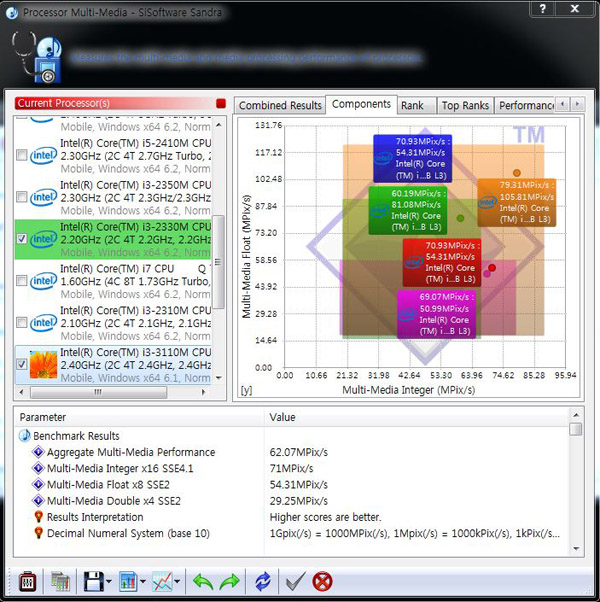Open the Top Ranks tab
This screenshot has width=600, height=602.
[465, 105]
